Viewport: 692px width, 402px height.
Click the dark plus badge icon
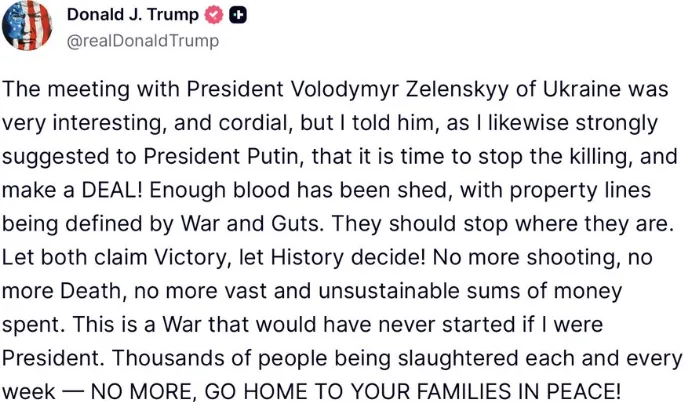[x=238, y=16]
